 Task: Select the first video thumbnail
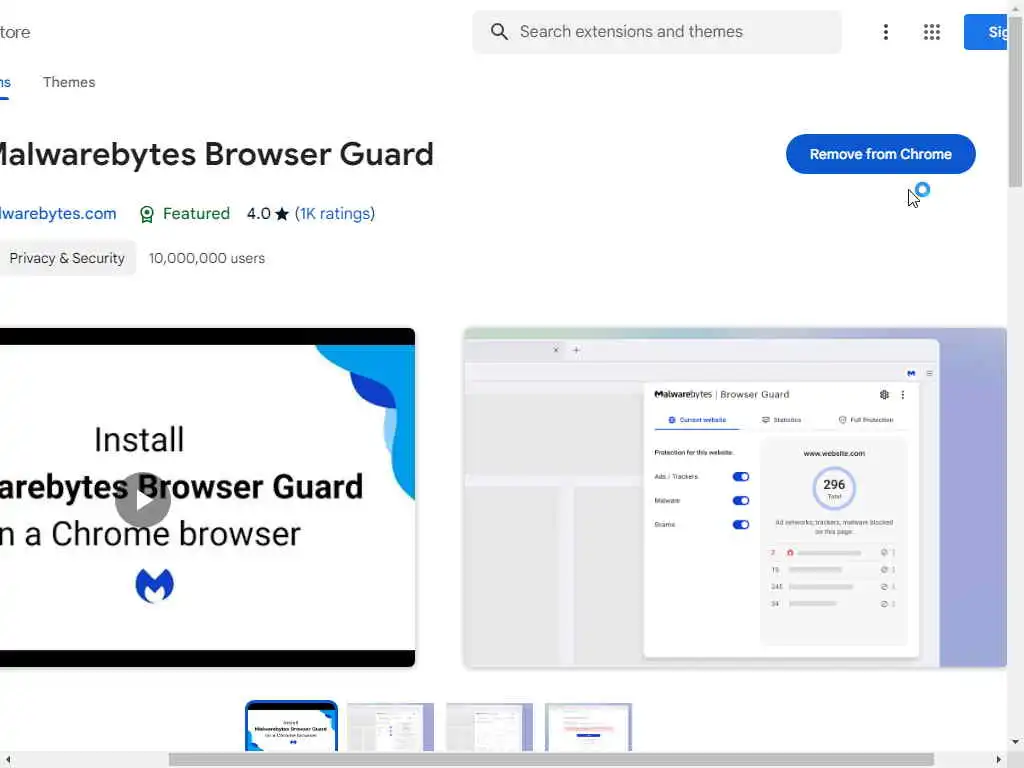[291, 726]
